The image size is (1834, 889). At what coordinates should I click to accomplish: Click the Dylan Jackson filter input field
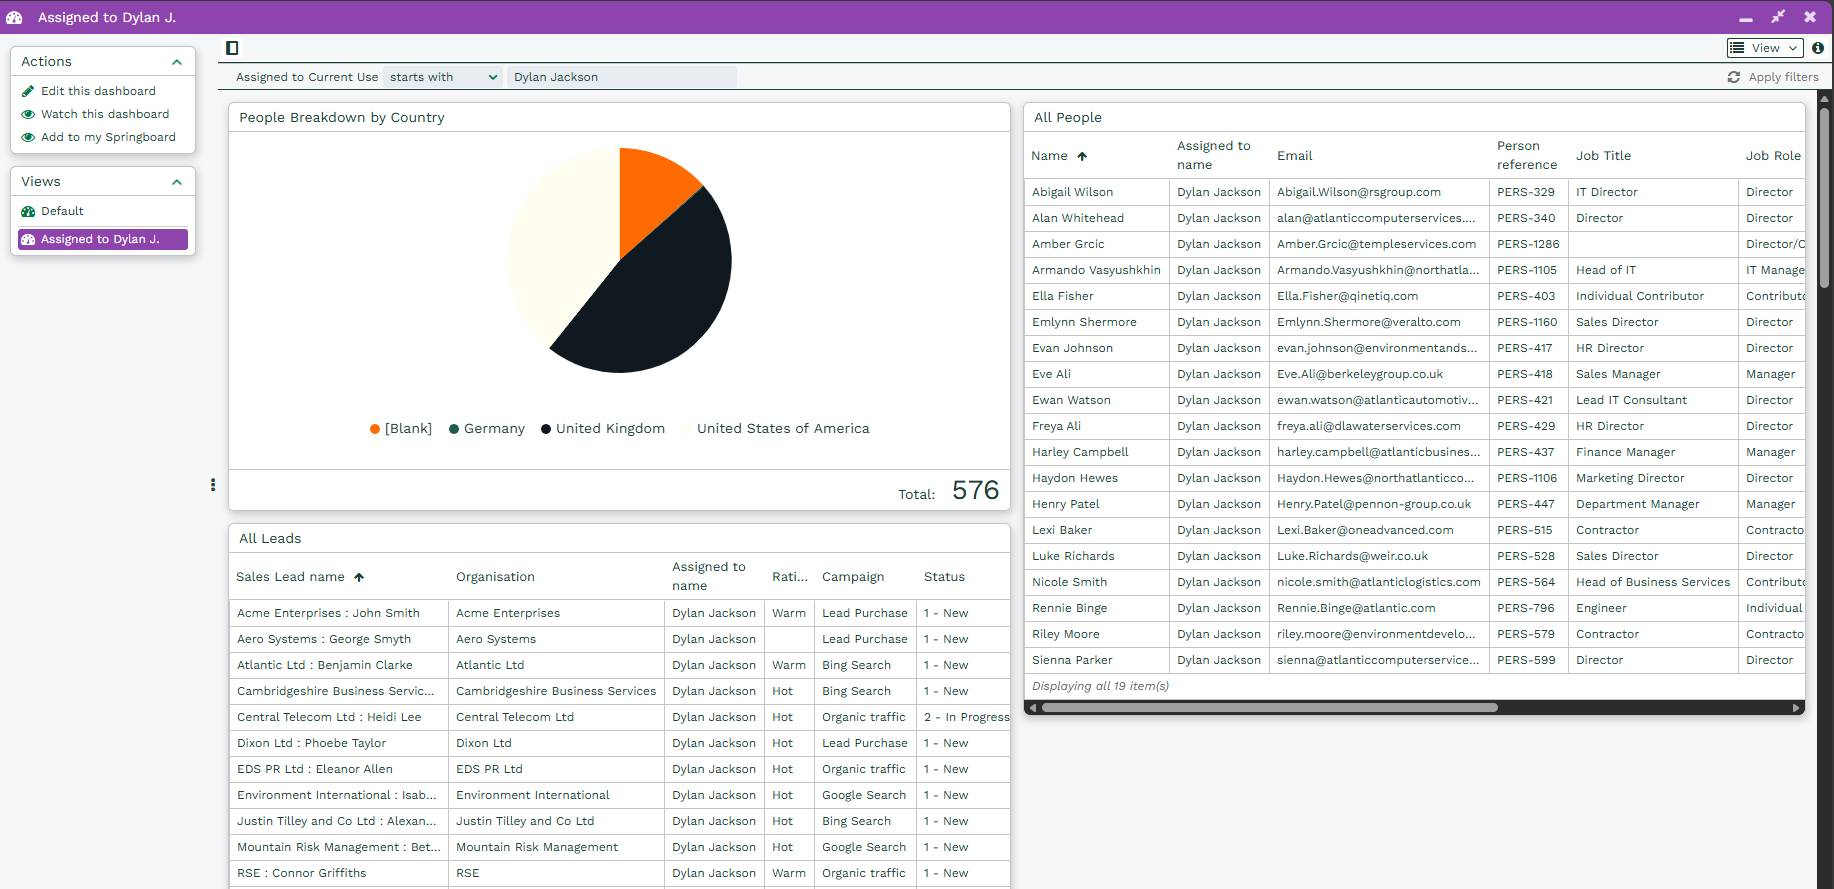(620, 77)
